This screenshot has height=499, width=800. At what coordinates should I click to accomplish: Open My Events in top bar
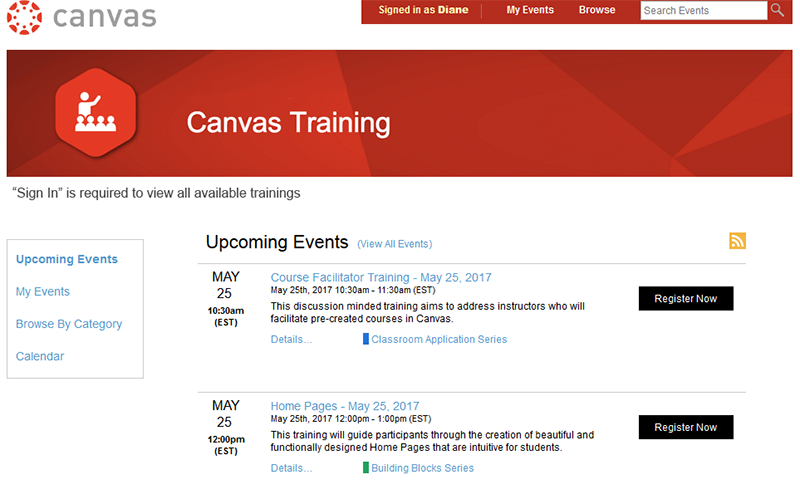coord(530,10)
